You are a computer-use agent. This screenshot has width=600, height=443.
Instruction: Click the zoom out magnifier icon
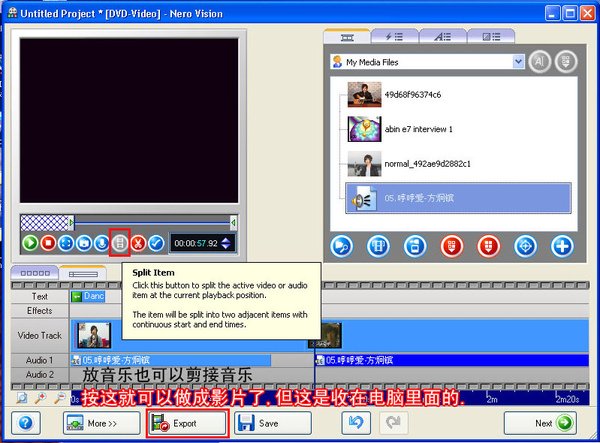tap(60, 399)
